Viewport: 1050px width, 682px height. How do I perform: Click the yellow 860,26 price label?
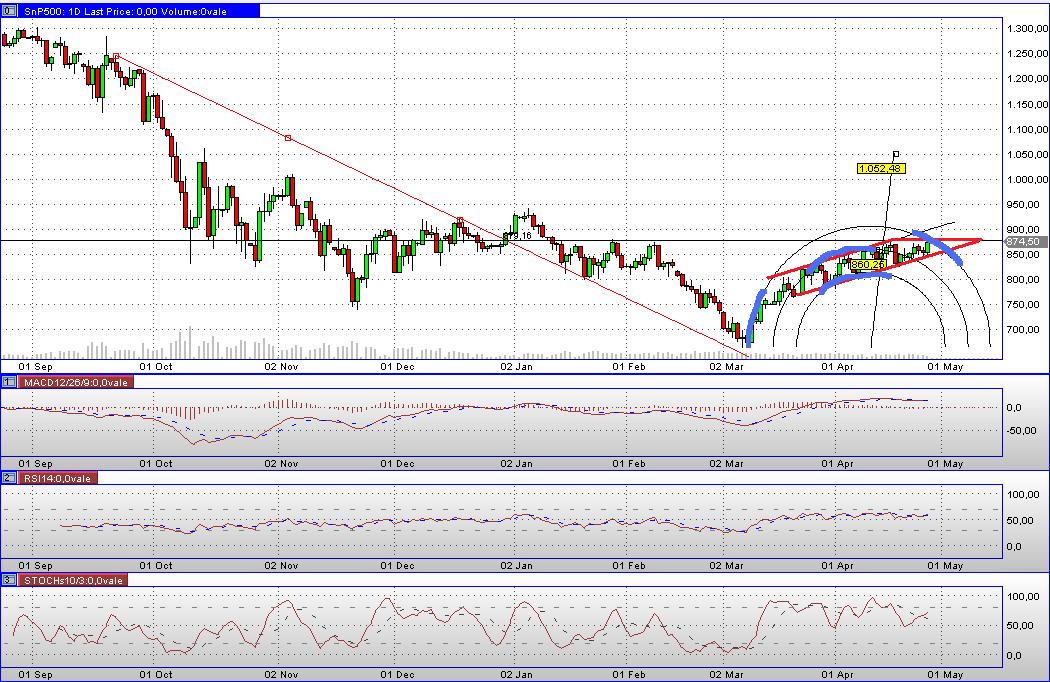[x=868, y=265]
